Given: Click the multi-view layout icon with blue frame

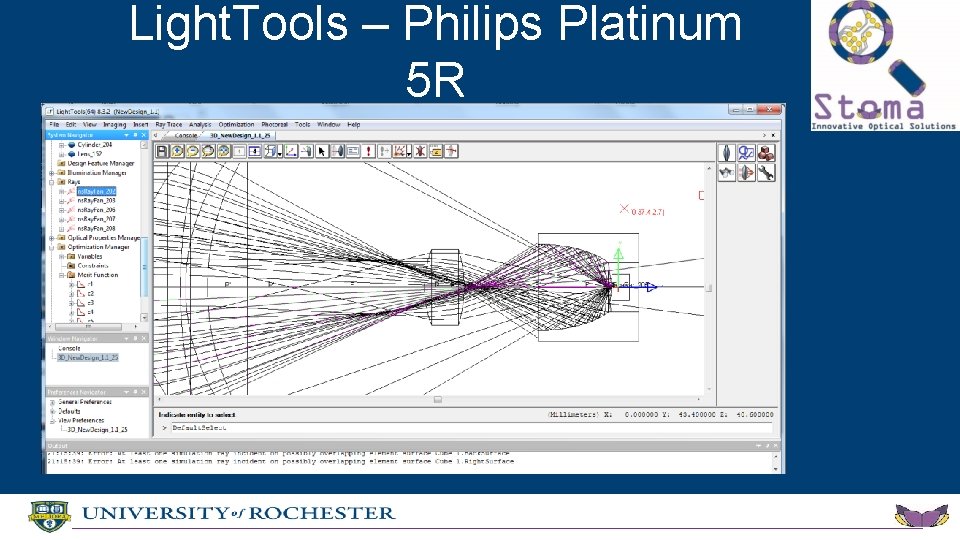Looking at the screenshot, I should coord(255,151).
